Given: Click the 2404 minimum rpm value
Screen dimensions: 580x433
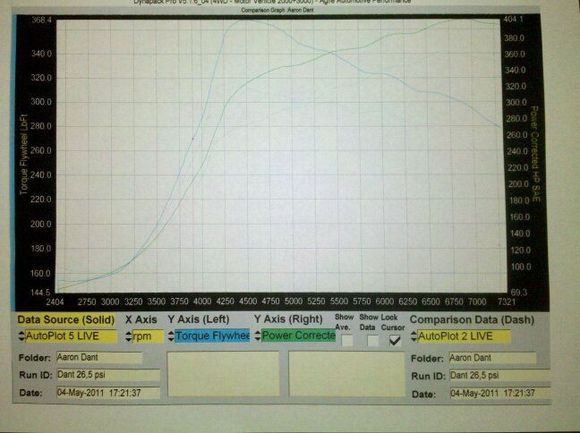Looking at the screenshot, I should [55, 302].
